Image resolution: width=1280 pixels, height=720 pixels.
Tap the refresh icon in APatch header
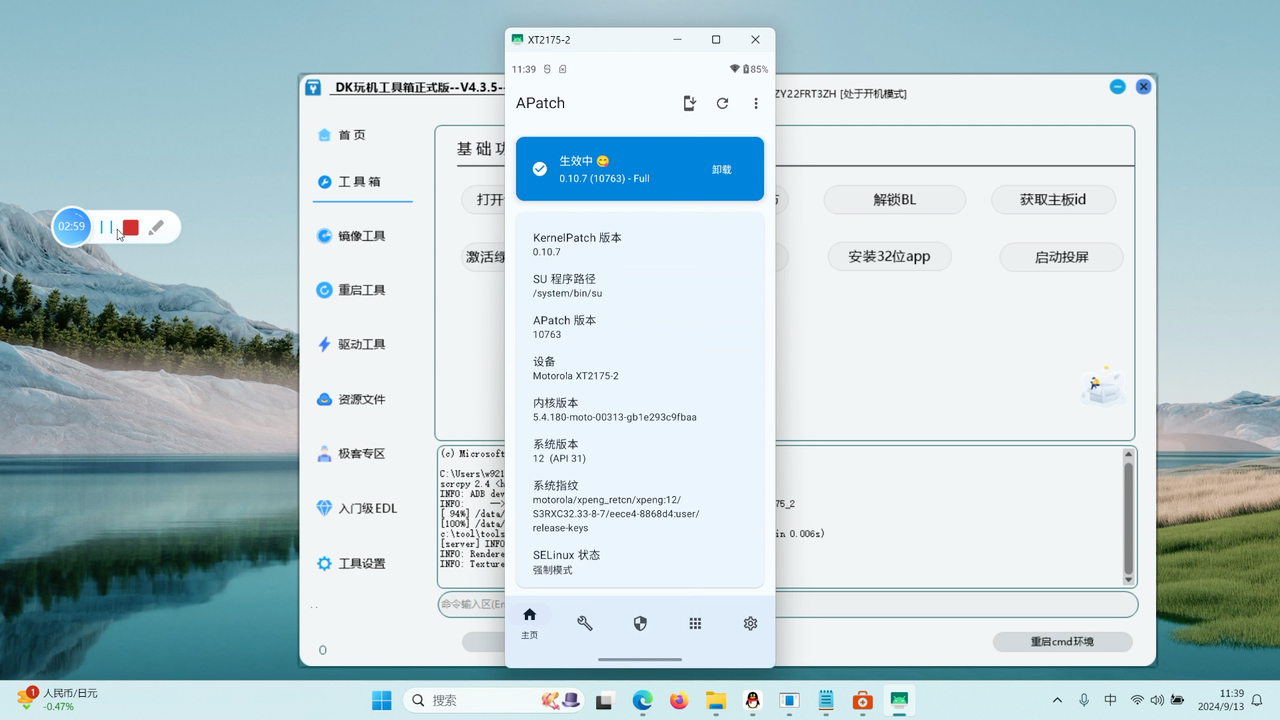(x=722, y=103)
